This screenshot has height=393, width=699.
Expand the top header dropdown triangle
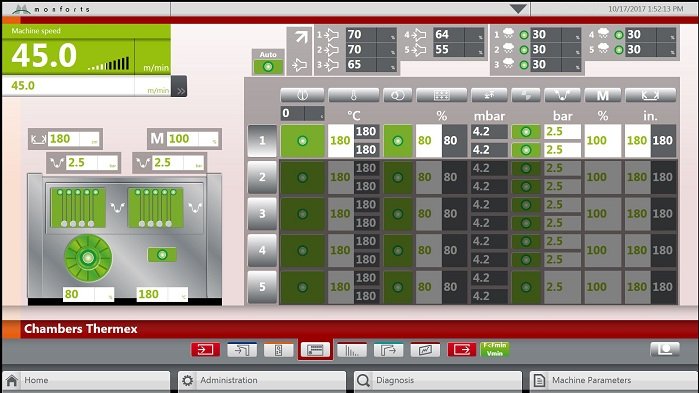(518, 8)
